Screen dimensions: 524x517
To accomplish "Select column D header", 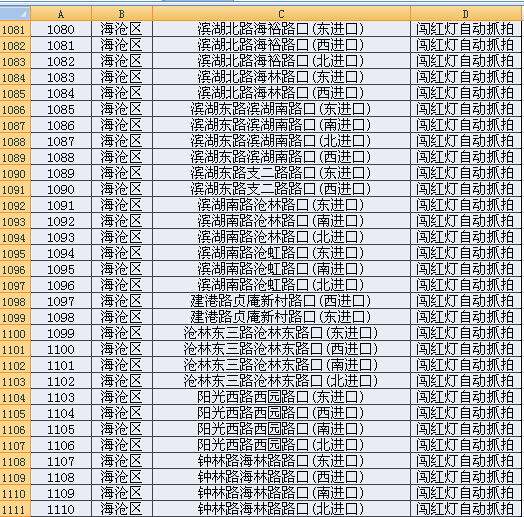I will click(466, 14).
